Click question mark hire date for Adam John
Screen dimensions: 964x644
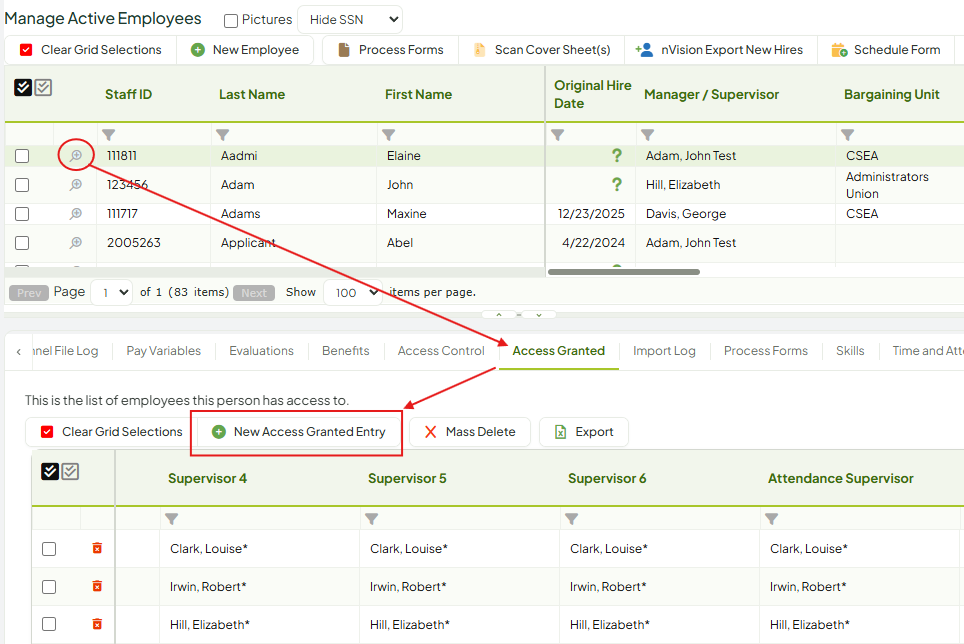617,184
